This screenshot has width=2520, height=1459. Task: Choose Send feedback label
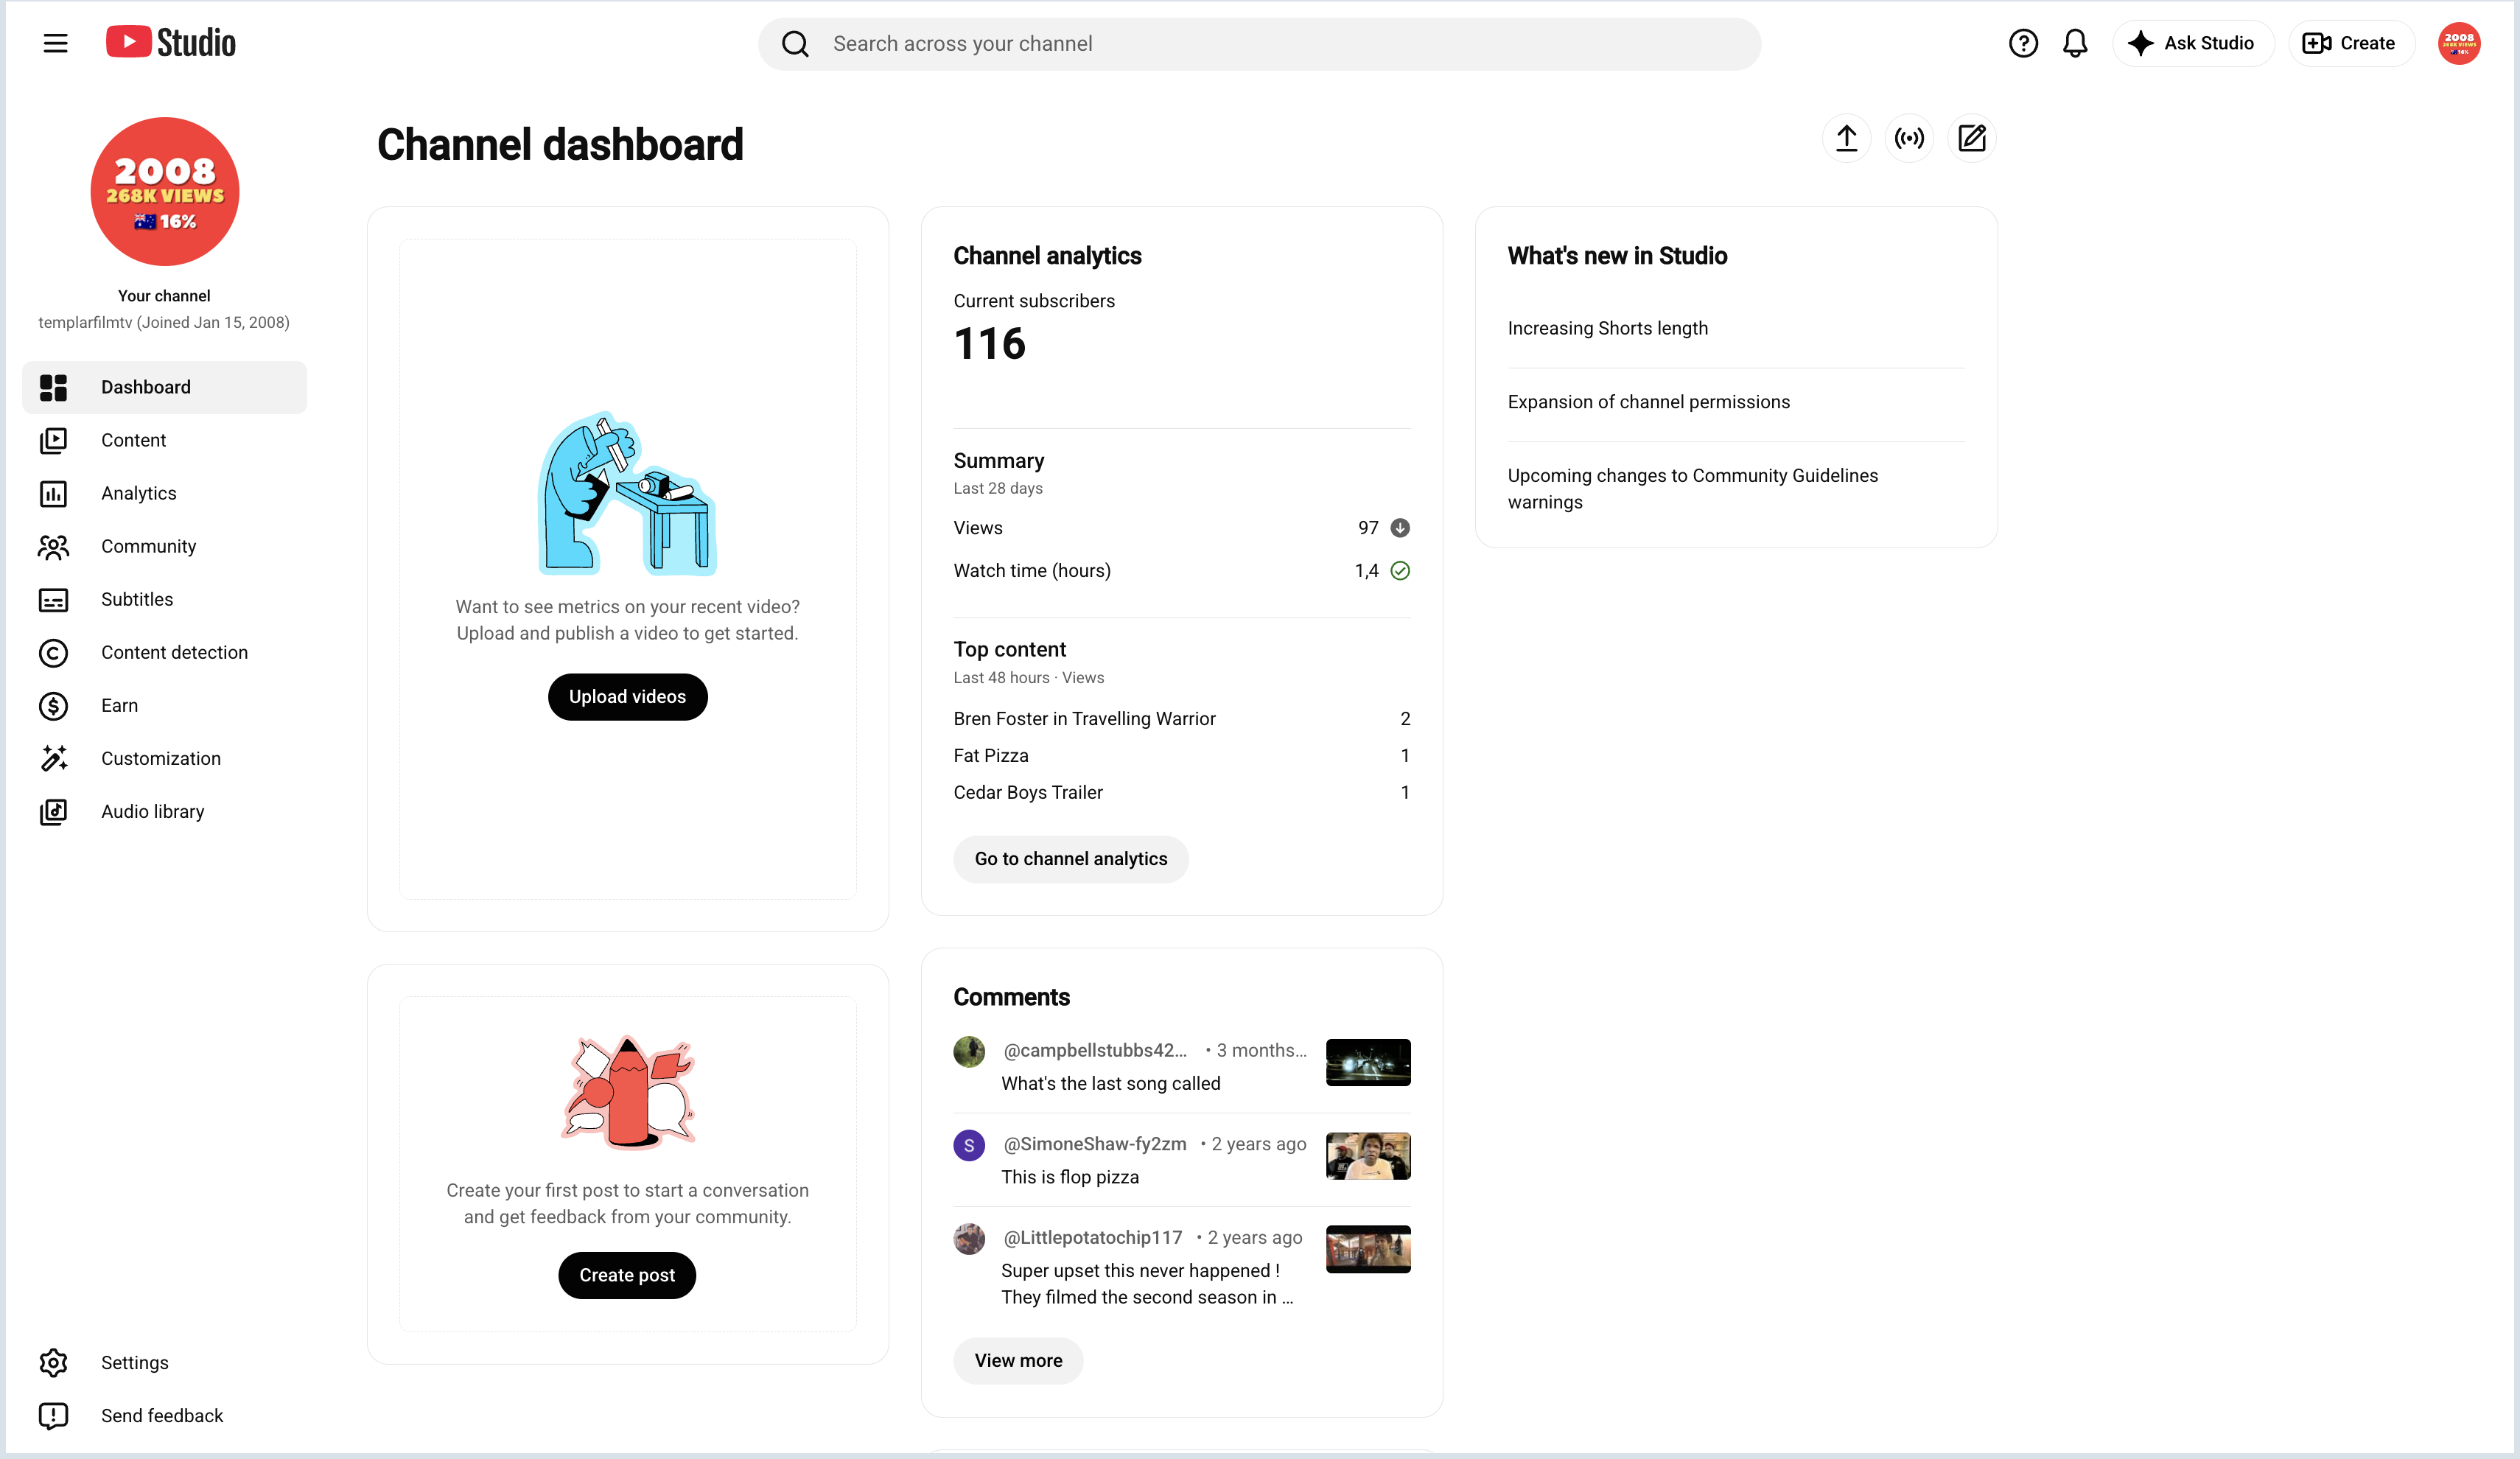click(162, 1415)
